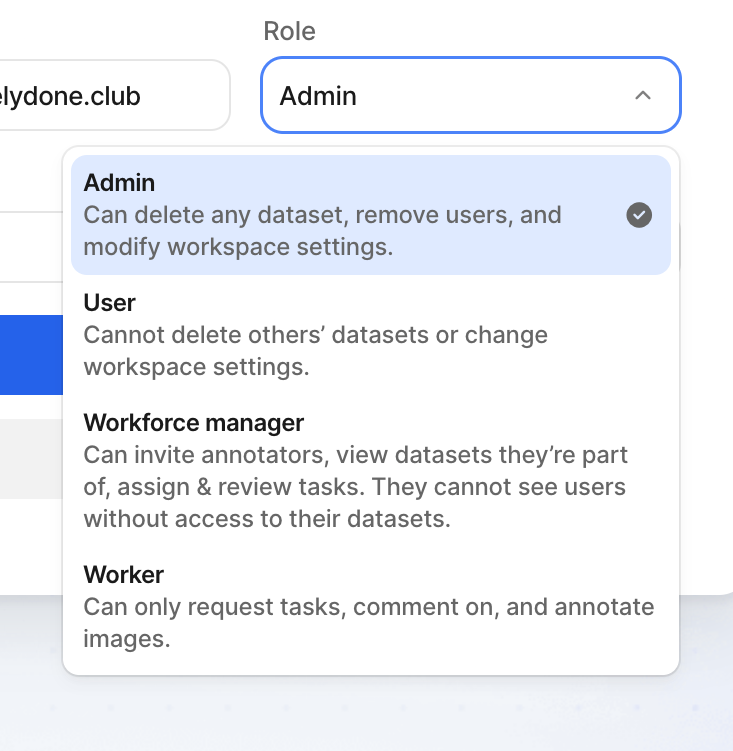Click the chevron arrow in Role dropdown
This screenshot has height=751, width=733.
pos(643,96)
